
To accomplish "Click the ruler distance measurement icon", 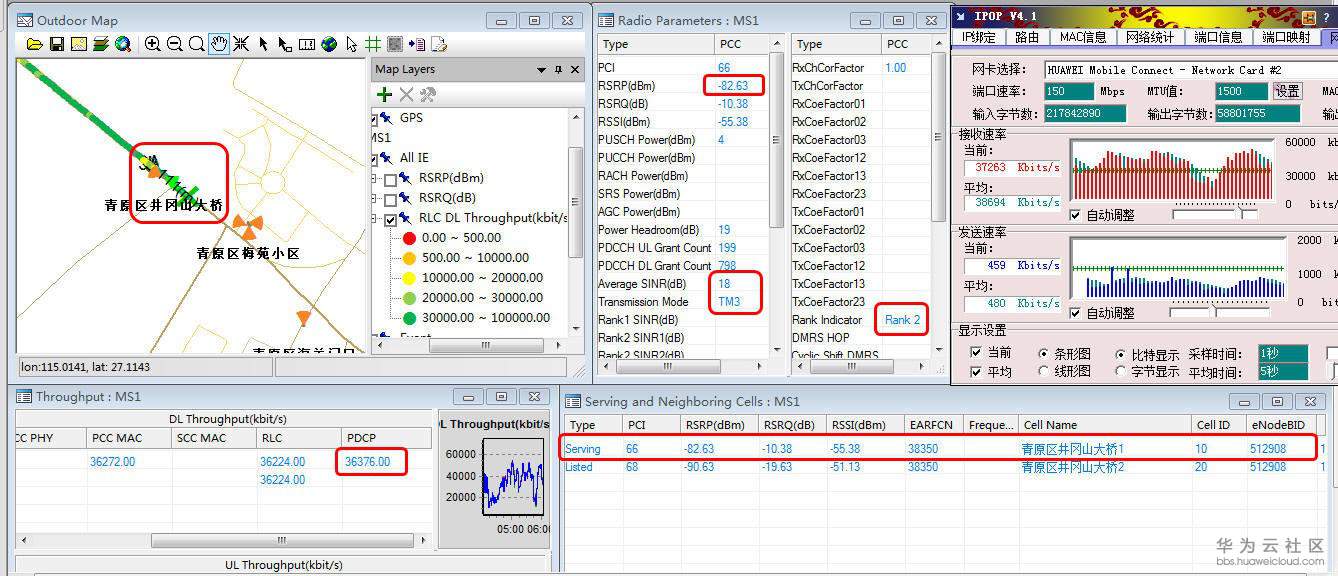I will tap(307, 44).
